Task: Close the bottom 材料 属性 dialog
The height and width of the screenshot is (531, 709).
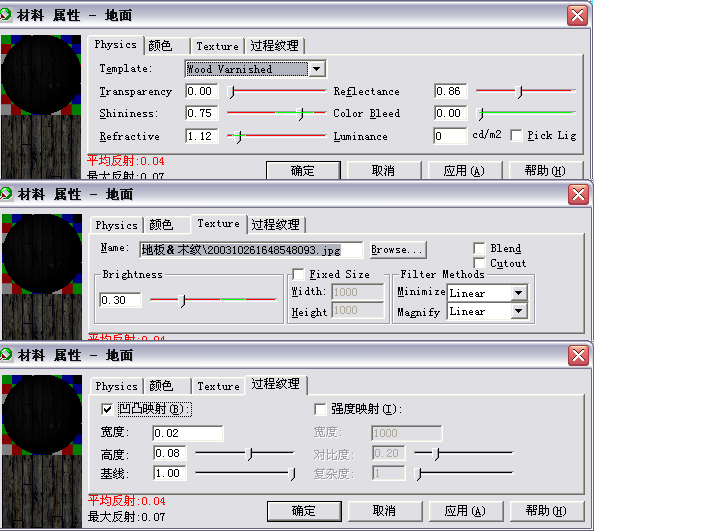Action: [x=578, y=356]
